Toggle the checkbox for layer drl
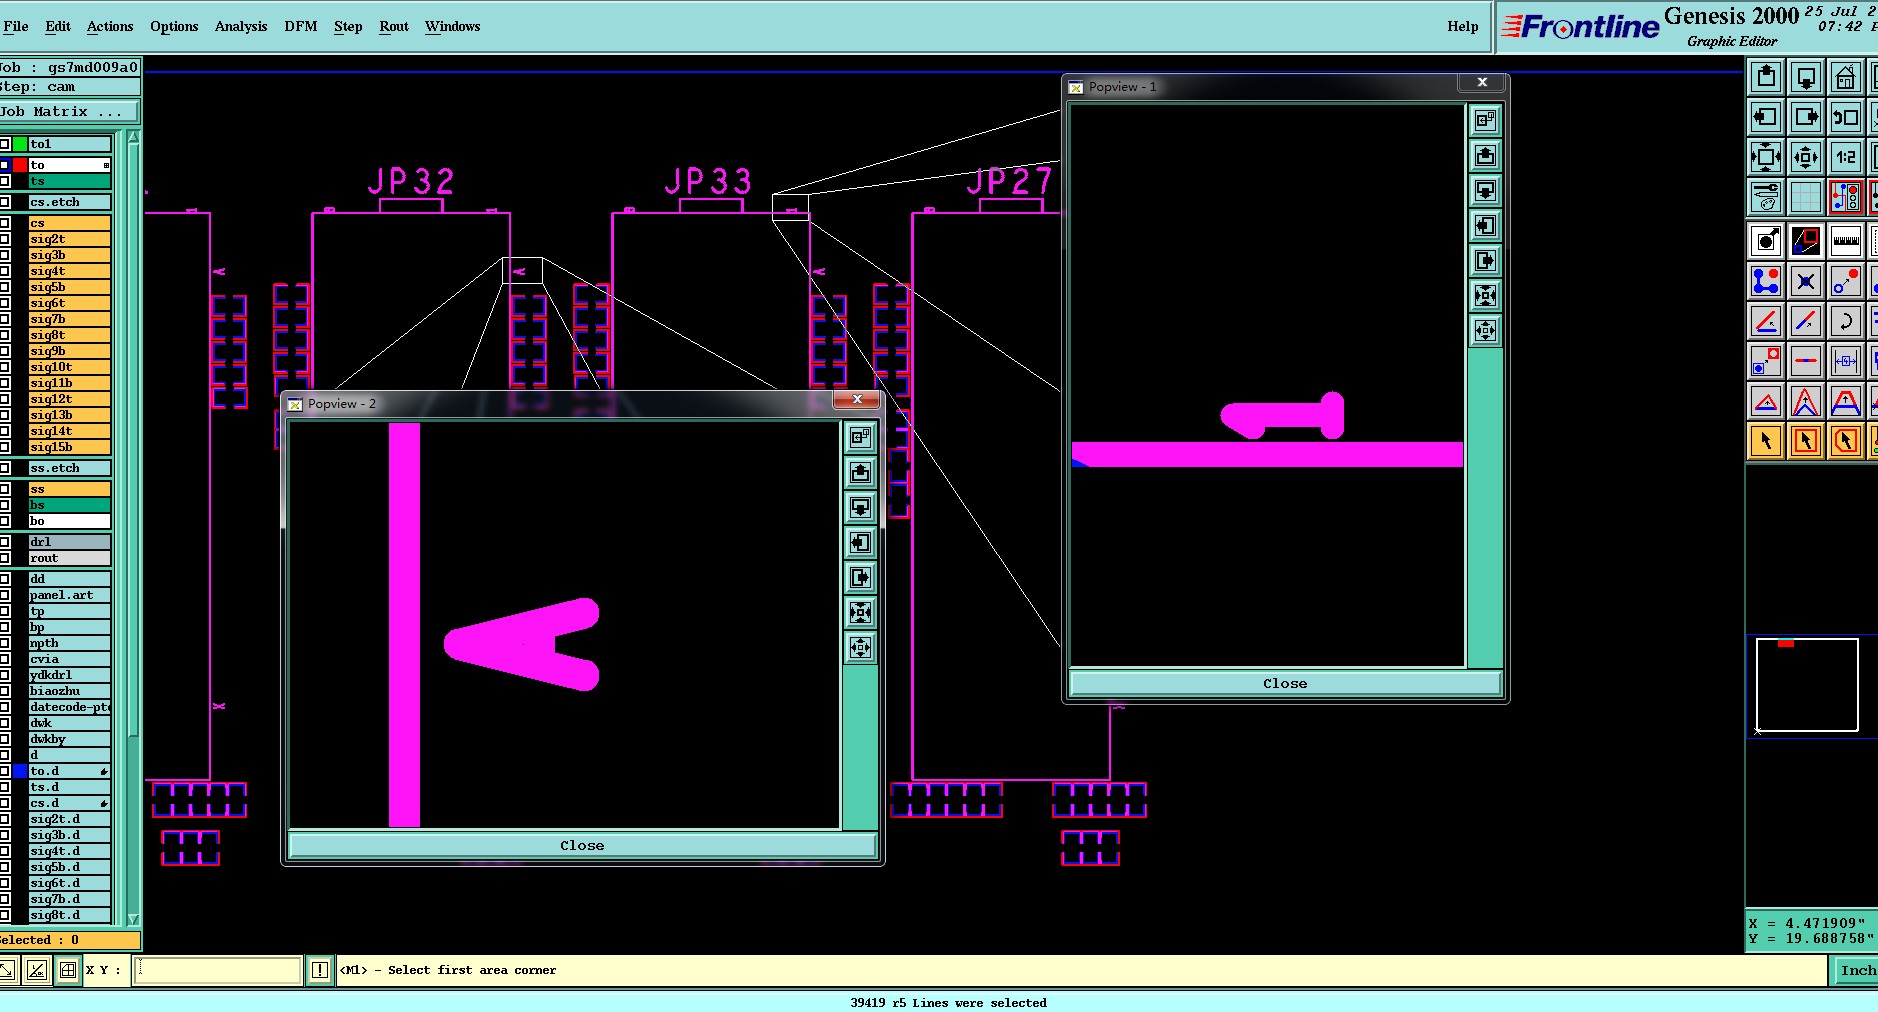The height and width of the screenshot is (1012, 1878). point(5,542)
